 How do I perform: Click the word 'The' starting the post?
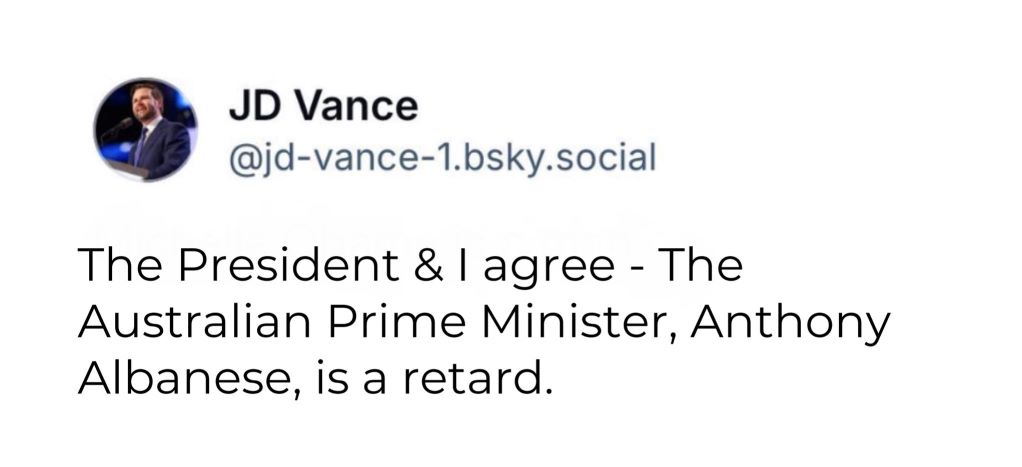pyautogui.click(x=111, y=268)
